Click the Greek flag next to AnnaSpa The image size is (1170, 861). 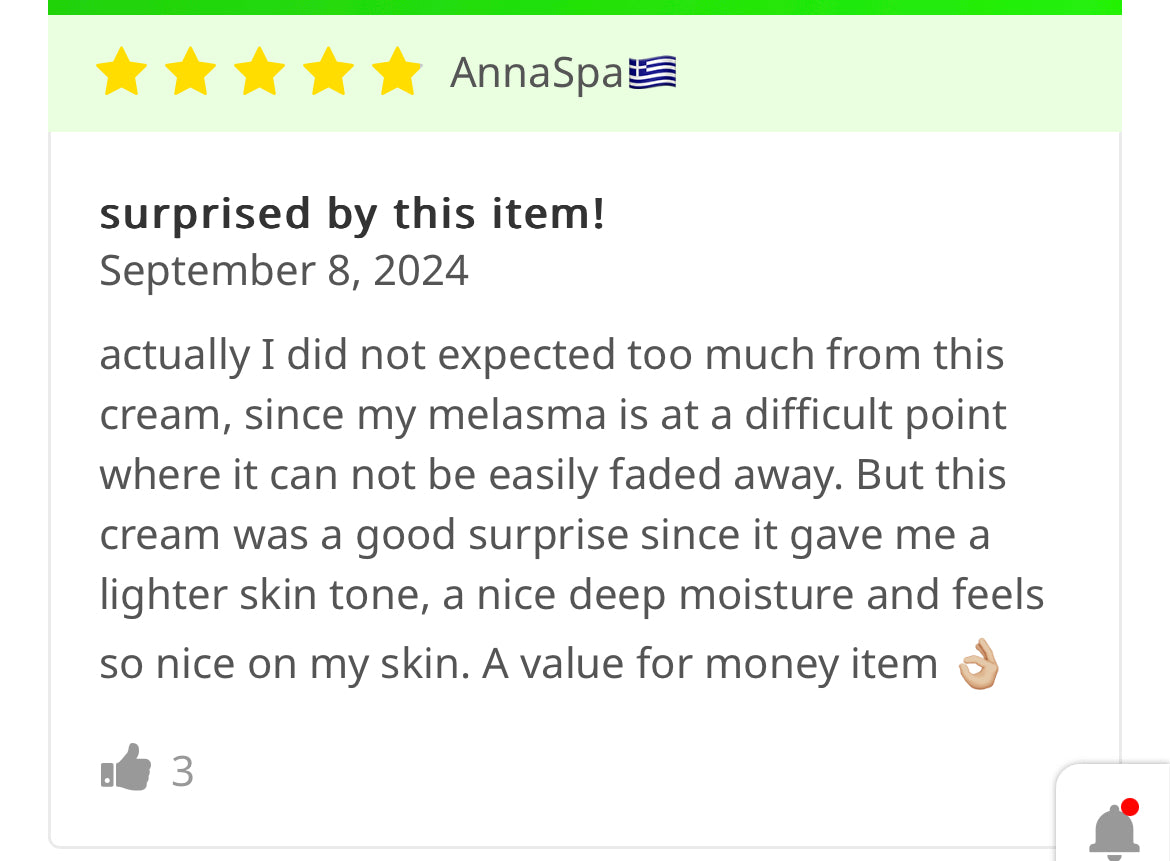pos(652,73)
